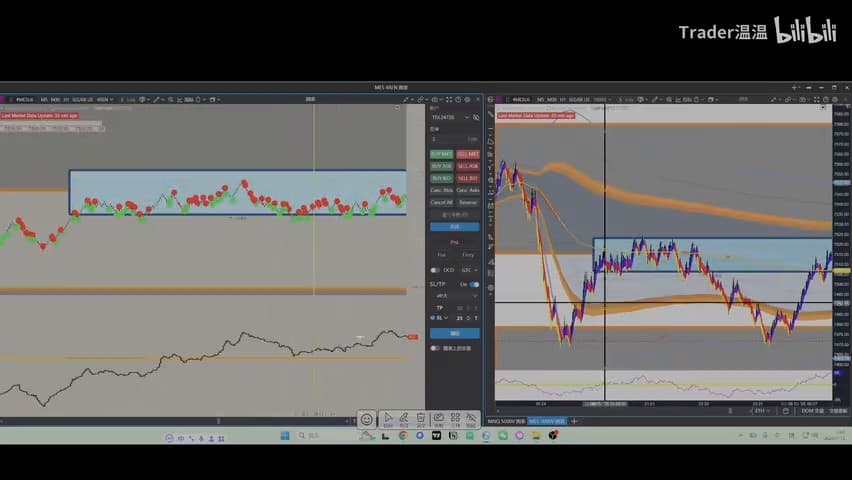Click the Flat button in order panel
This screenshot has width=852, height=480.
[442, 254]
